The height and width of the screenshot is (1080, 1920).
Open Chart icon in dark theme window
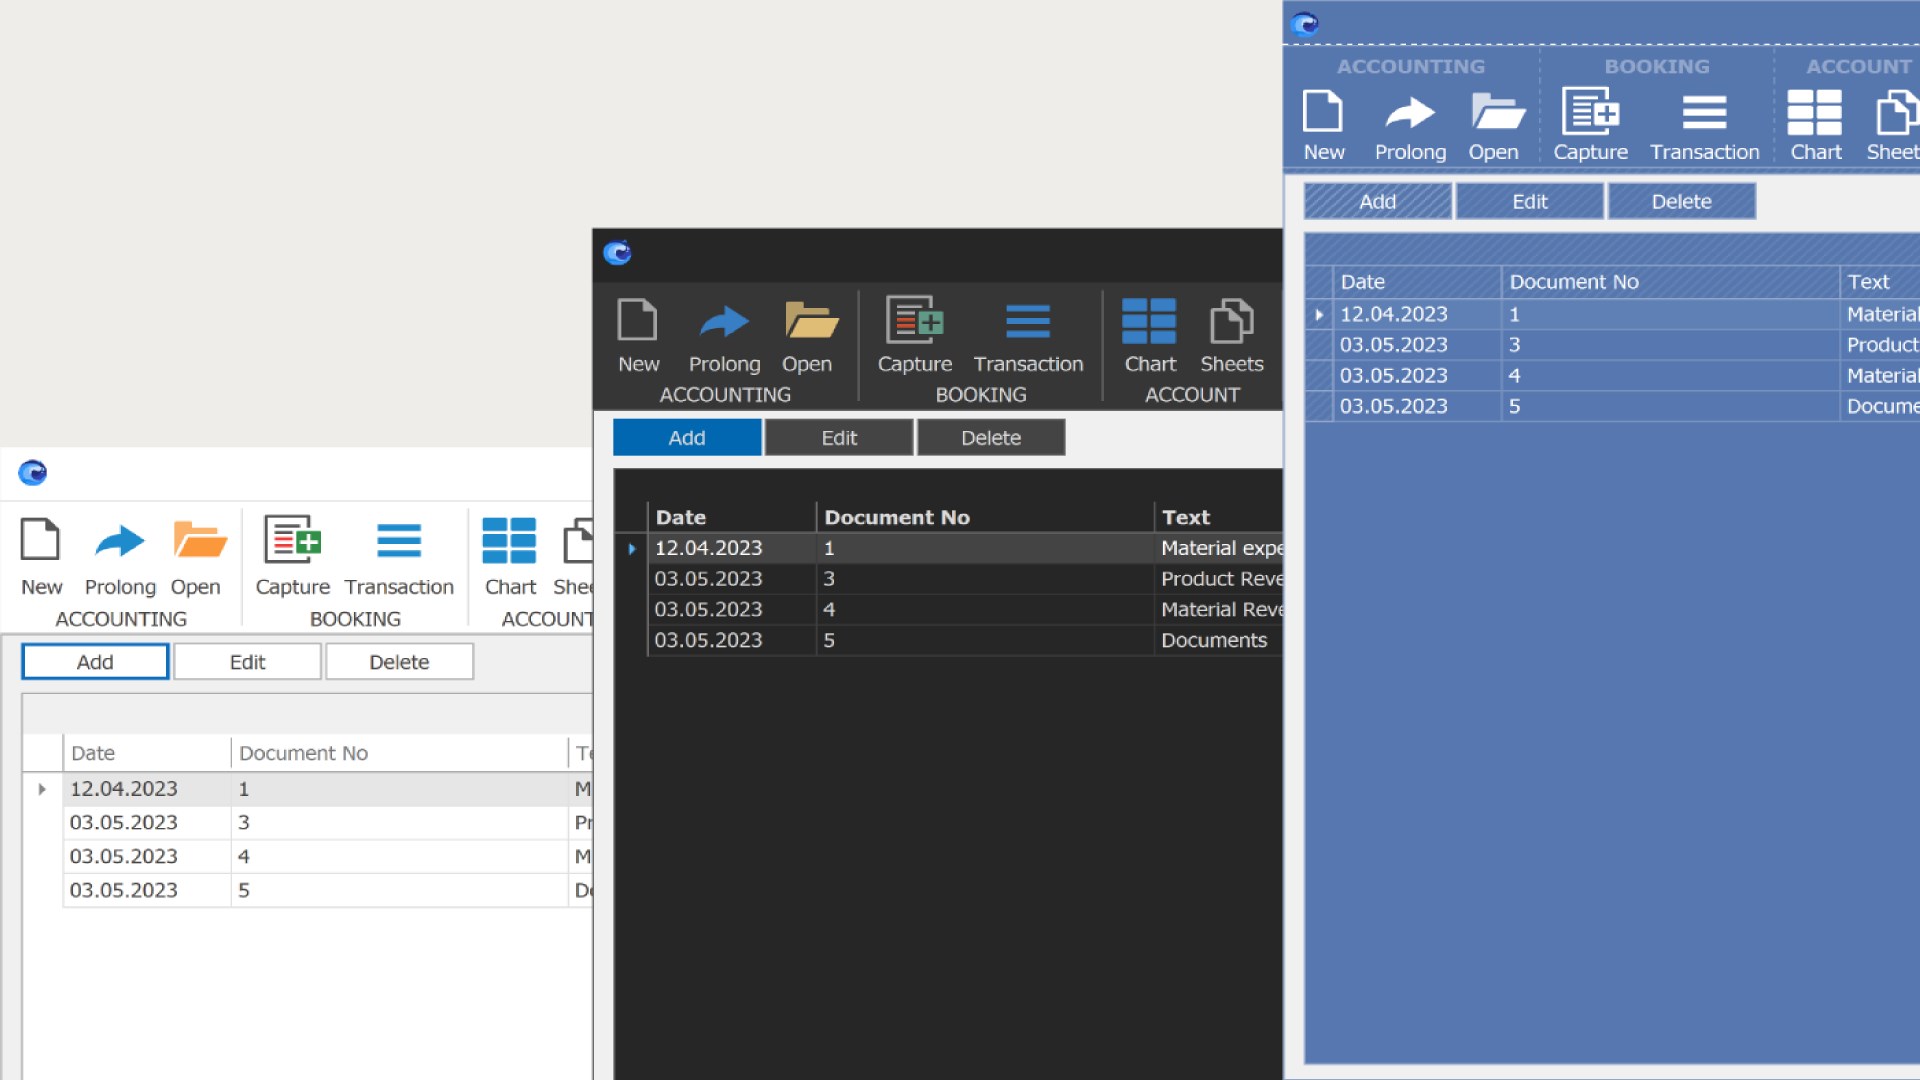coord(1149,321)
